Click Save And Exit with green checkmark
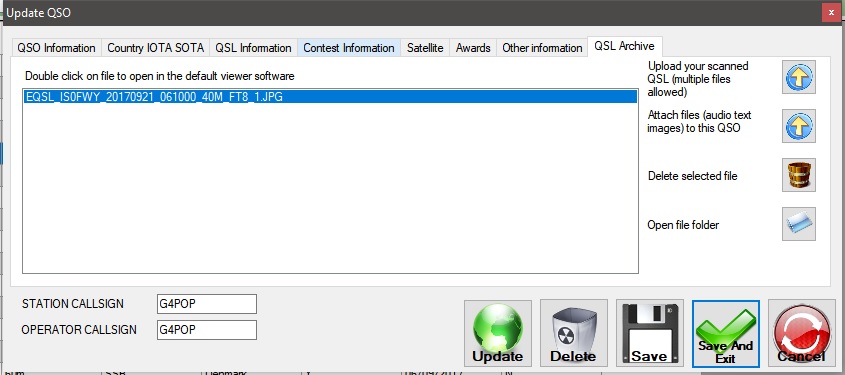This screenshot has height=375, width=845. coord(726,334)
